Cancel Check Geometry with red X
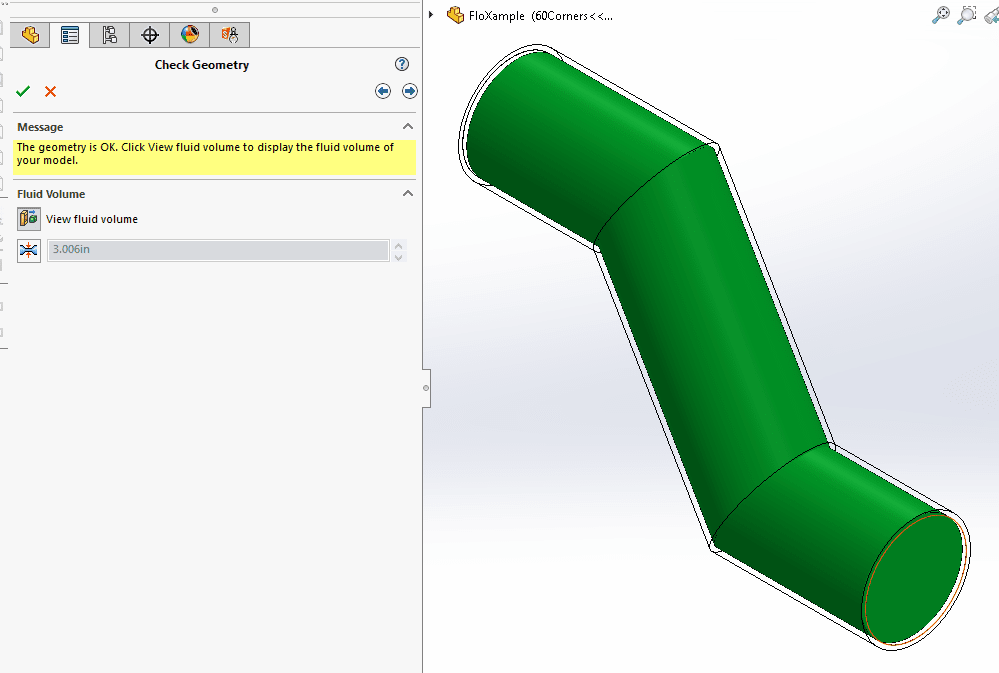The image size is (999, 673). click(50, 91)
